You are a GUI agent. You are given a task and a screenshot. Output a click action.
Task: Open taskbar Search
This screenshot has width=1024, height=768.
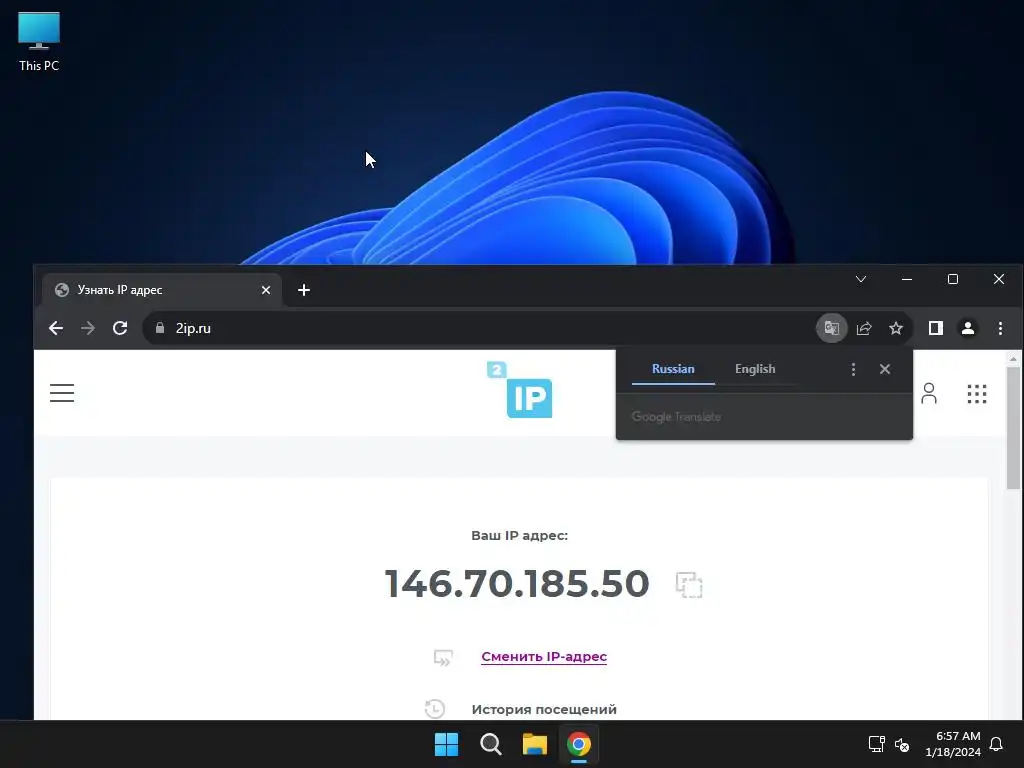(490, 744)
